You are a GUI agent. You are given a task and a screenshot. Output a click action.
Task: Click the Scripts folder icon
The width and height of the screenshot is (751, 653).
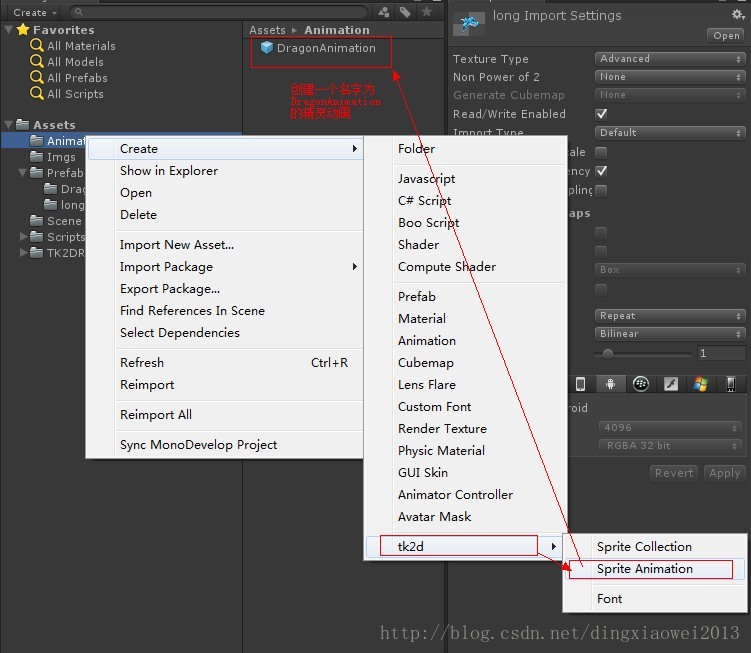36,237
